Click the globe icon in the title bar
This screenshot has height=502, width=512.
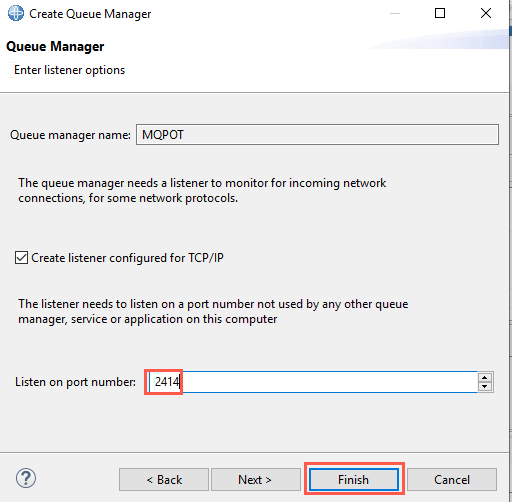click(x=16, y=14)
